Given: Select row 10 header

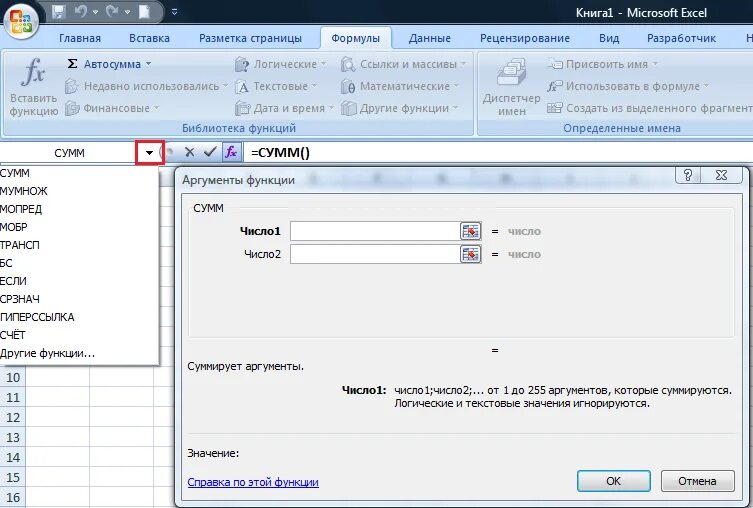Looking at the screenshot, I should coord(13,377).
